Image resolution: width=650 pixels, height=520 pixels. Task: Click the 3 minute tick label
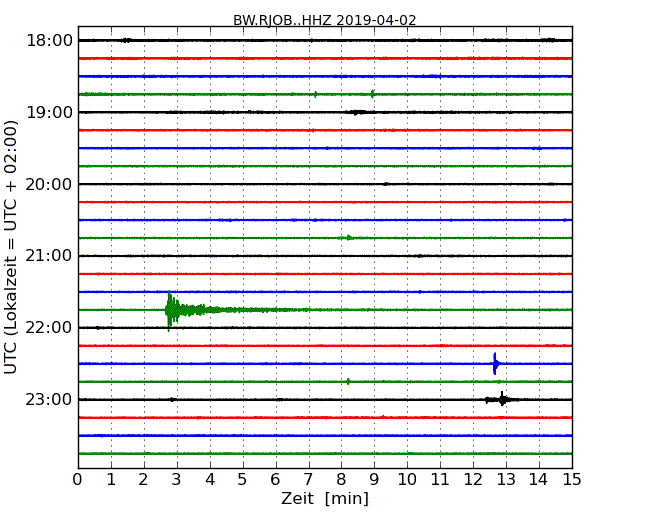pos(177,480)
